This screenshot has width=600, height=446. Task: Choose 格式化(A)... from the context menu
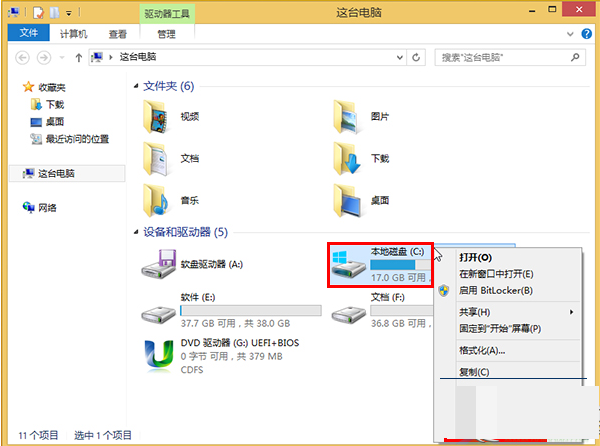click(482, 350)
